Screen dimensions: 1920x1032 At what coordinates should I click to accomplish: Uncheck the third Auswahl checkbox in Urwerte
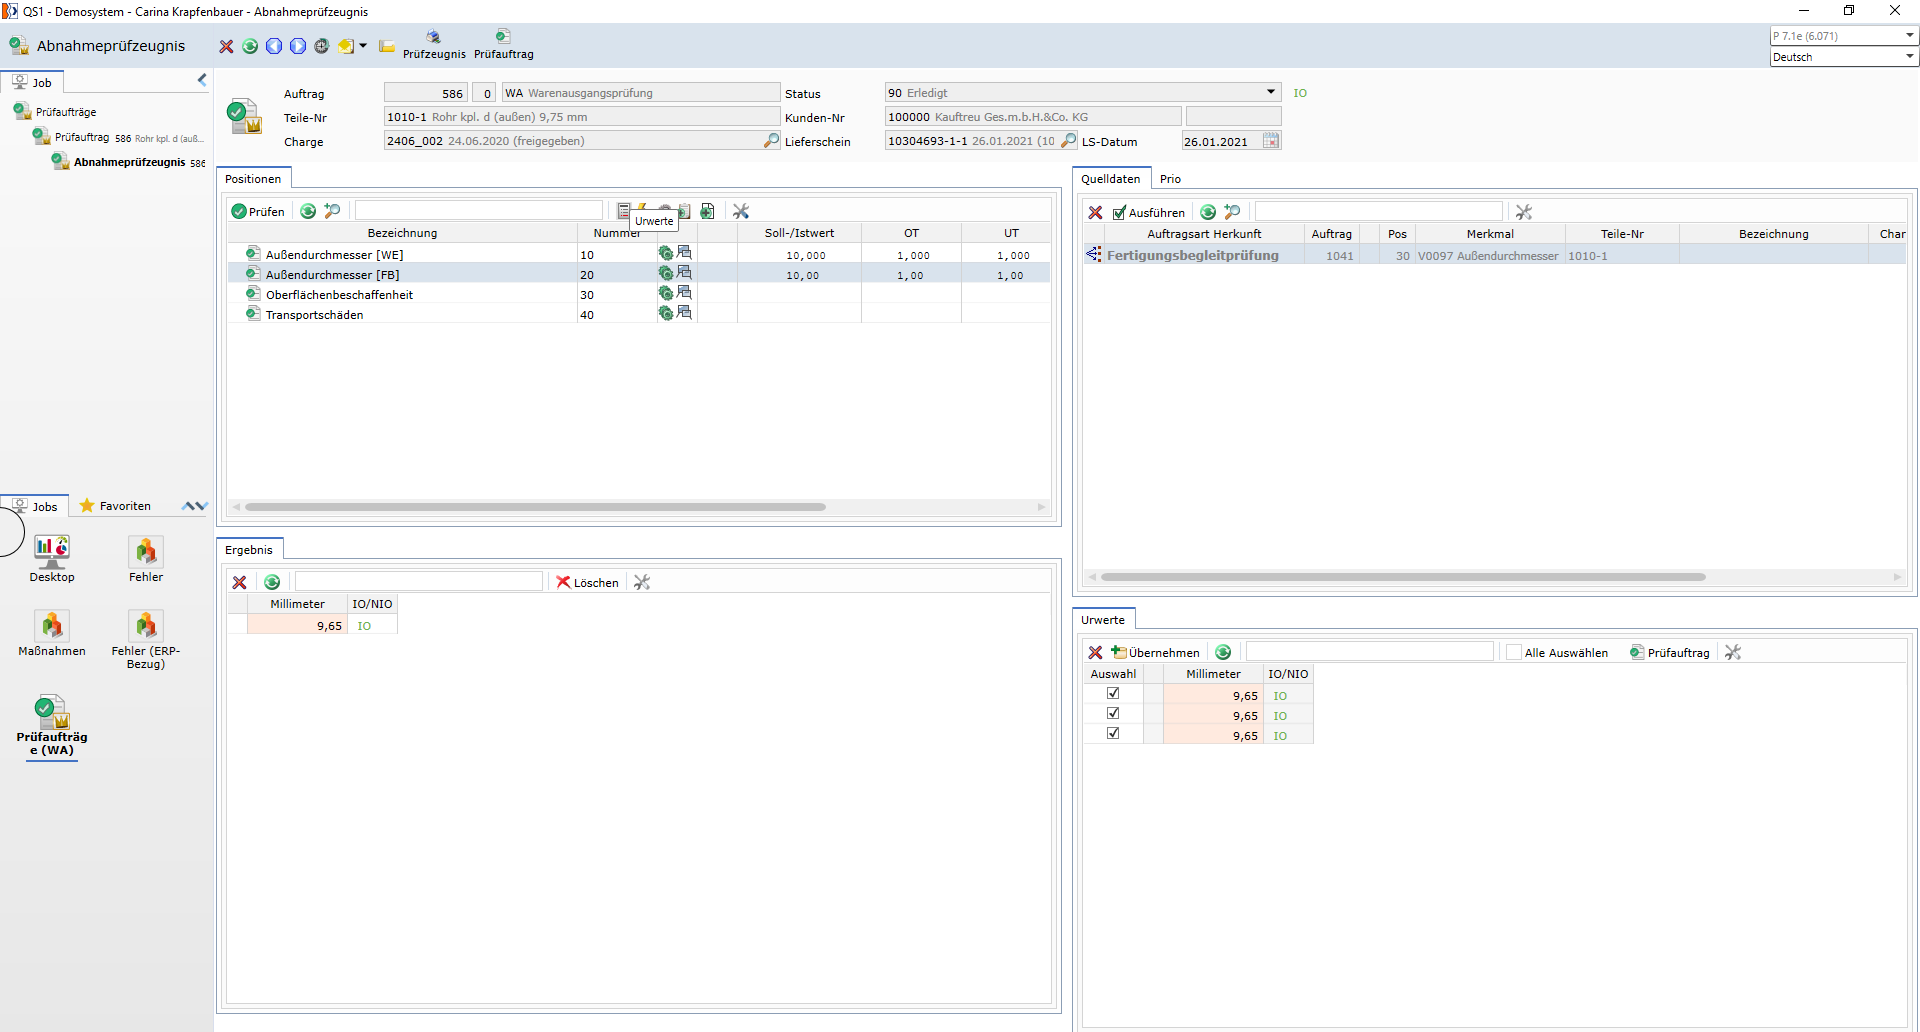(x=1113, y=734)
